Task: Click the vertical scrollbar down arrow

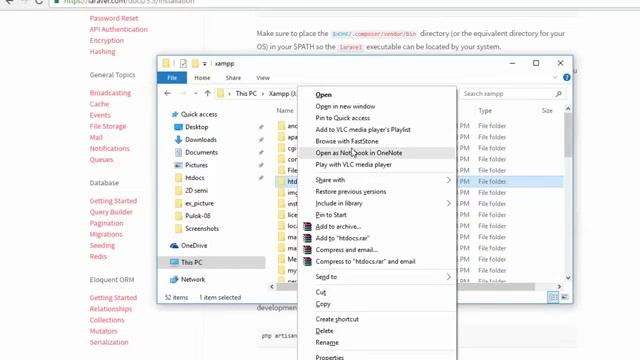Action: click(x=568, y=278)
